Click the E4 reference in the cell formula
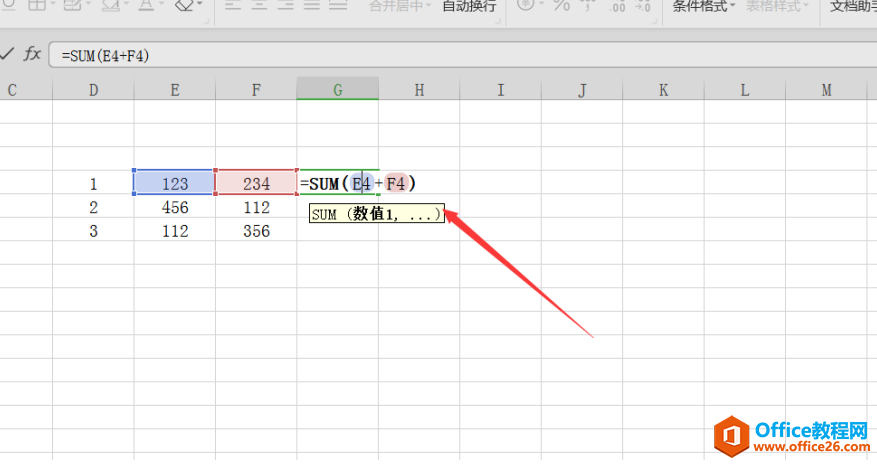Viewport: 877px width, 464px height. click(x=362, y=183)
